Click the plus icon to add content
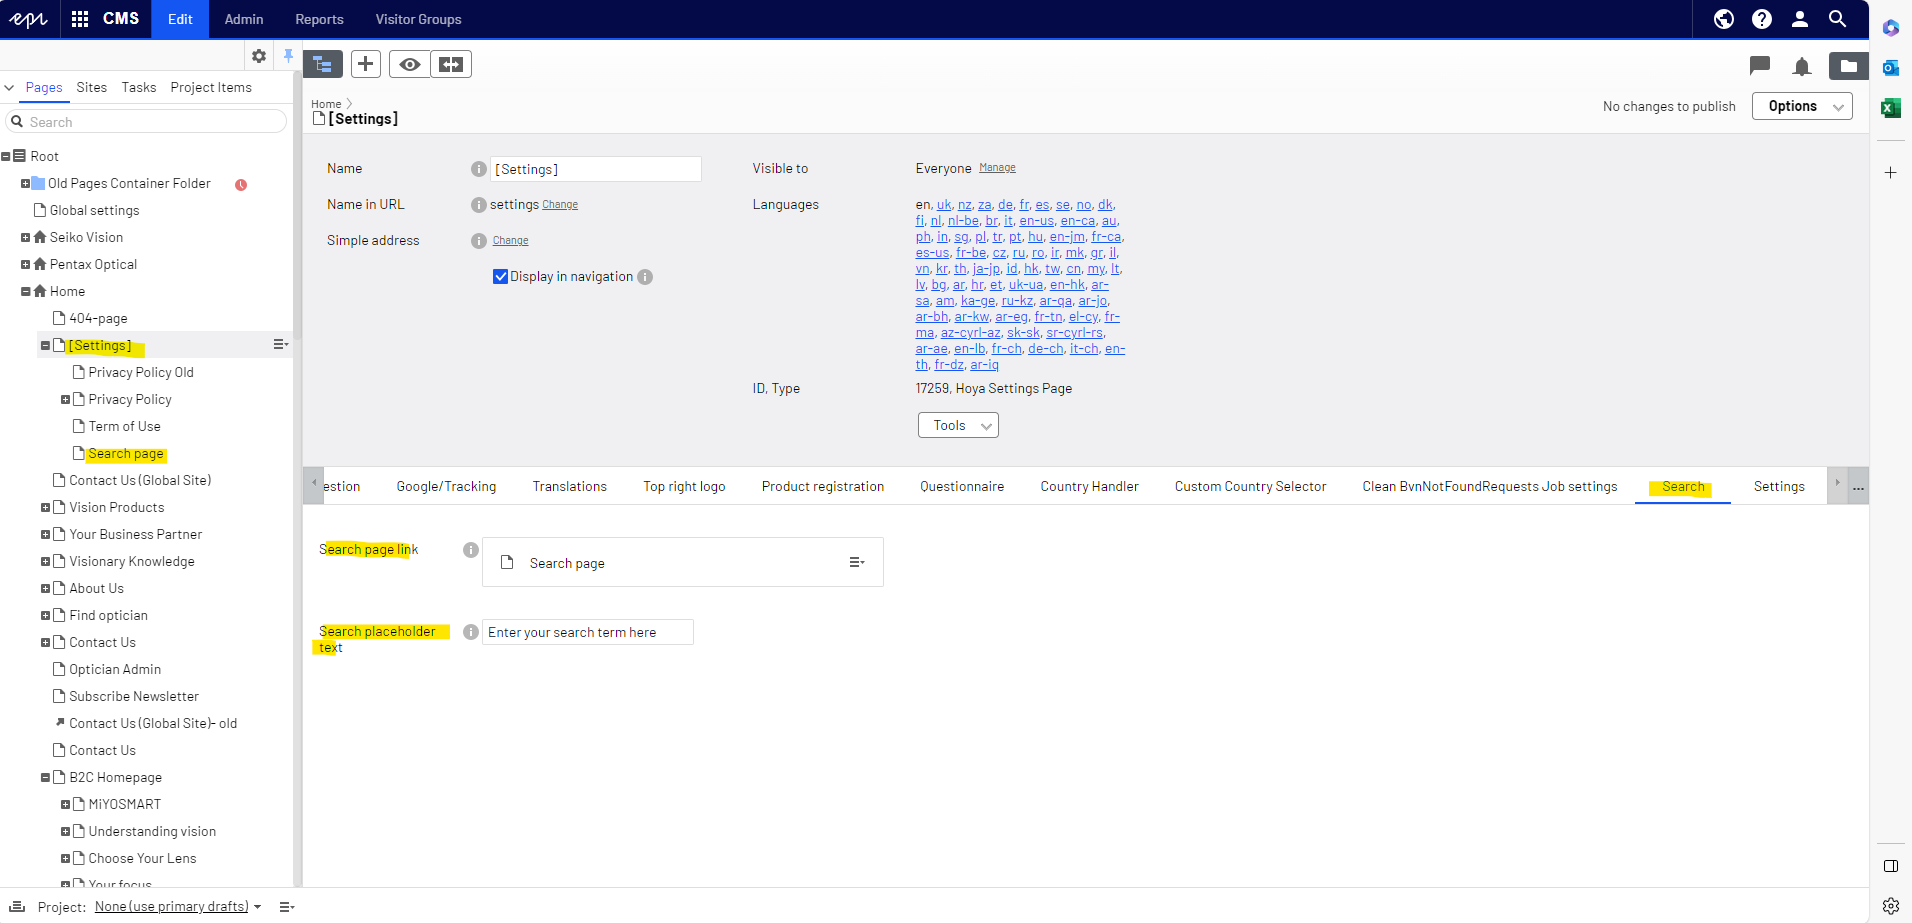Viewport: 1912px width, 923px height. [x=366, y=64]
